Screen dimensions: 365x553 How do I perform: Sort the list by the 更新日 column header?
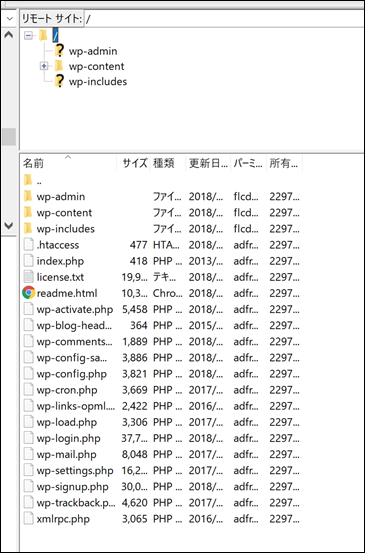[x=208, y=163]
